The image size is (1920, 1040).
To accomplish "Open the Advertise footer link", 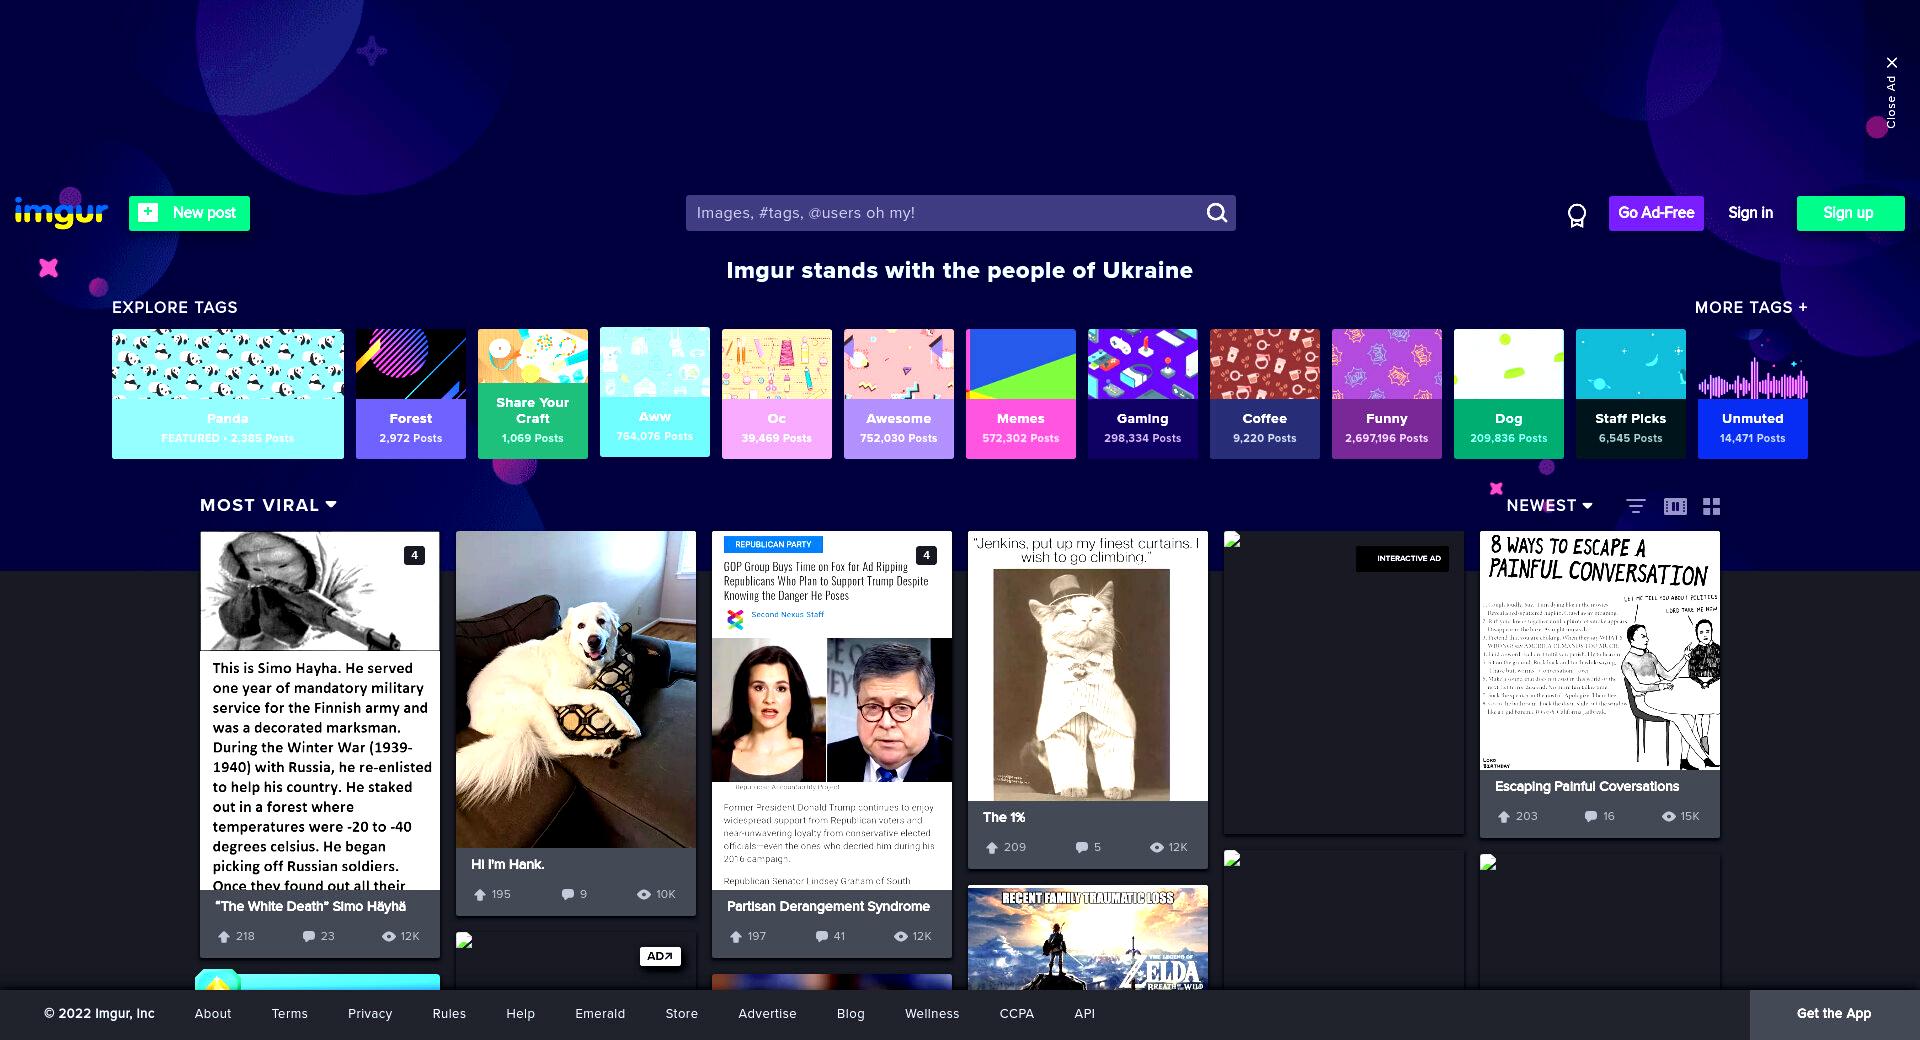I will 767,1014.
